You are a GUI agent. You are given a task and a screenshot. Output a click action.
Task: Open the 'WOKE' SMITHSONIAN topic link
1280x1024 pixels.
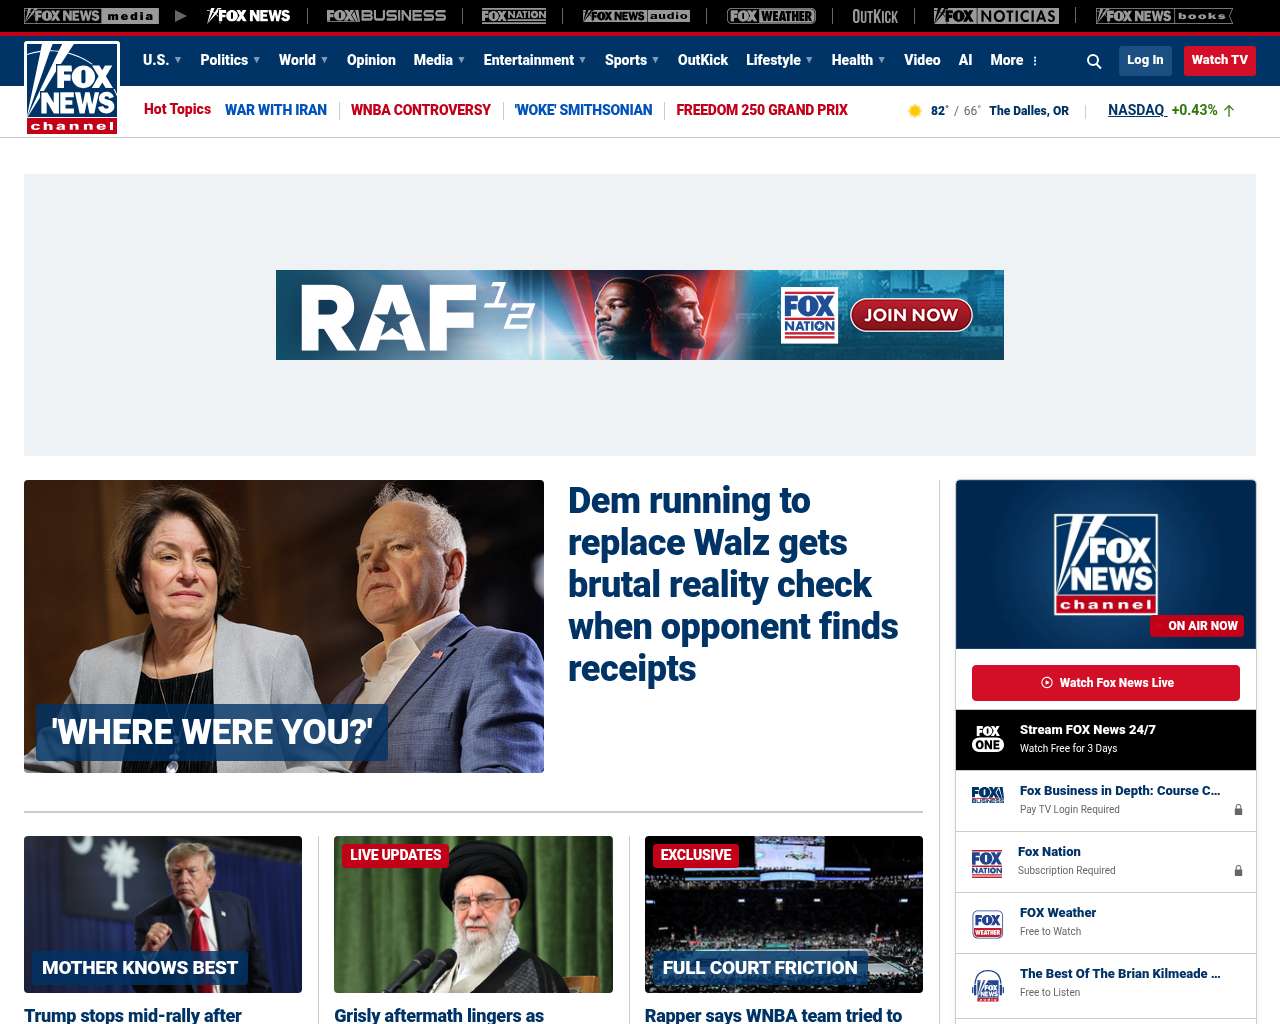coord(583,110)
